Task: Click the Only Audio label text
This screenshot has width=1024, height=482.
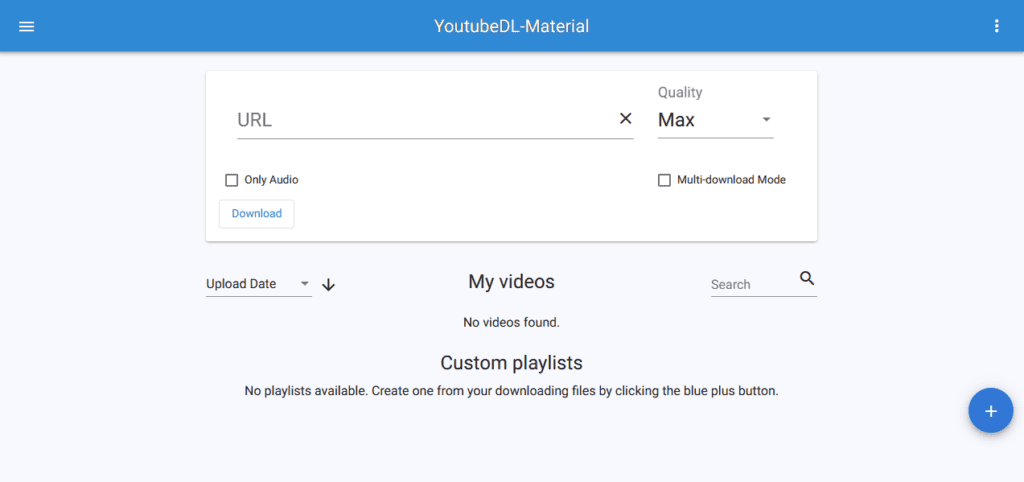Action: (x=271, y=180)
